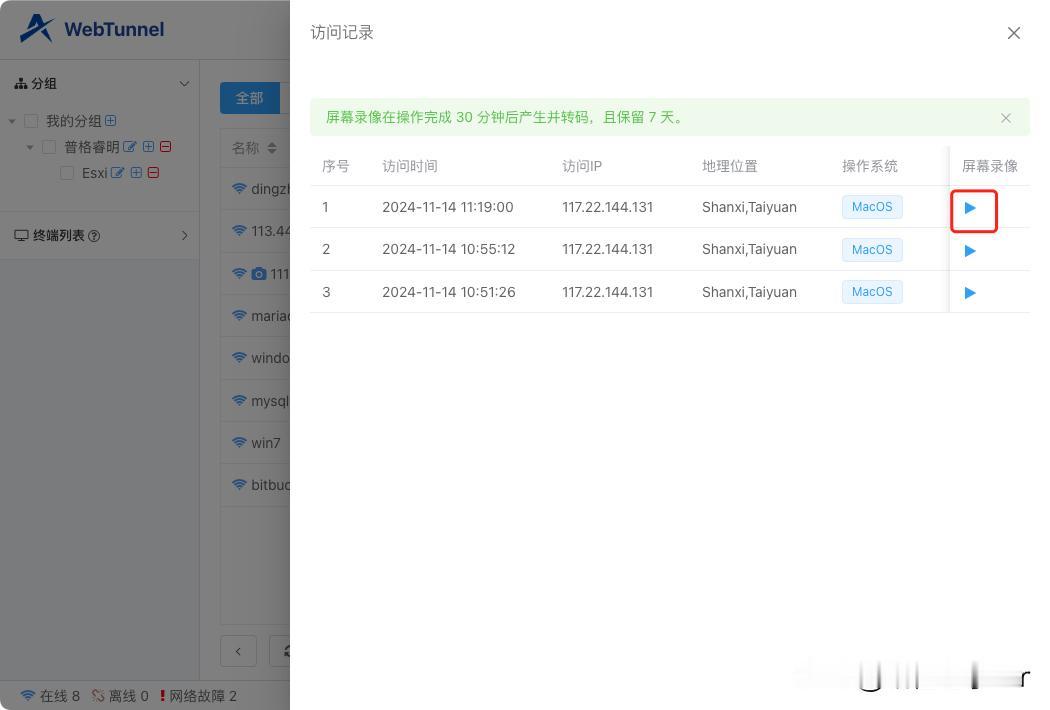The width and height of the screenshot is (1050, 710).
Task: Select the 全部 tab
Action: [249, 98]
